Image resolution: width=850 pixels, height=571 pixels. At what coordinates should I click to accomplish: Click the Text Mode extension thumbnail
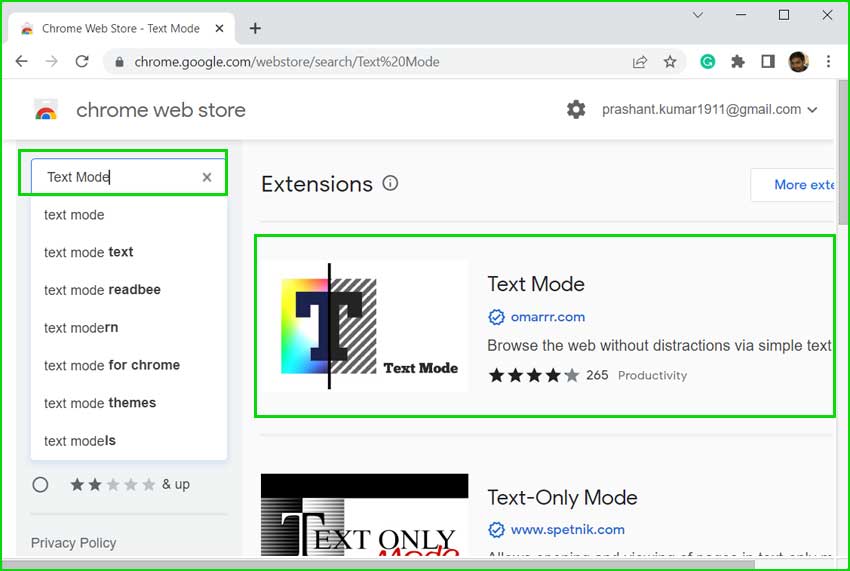coord(364,325)
